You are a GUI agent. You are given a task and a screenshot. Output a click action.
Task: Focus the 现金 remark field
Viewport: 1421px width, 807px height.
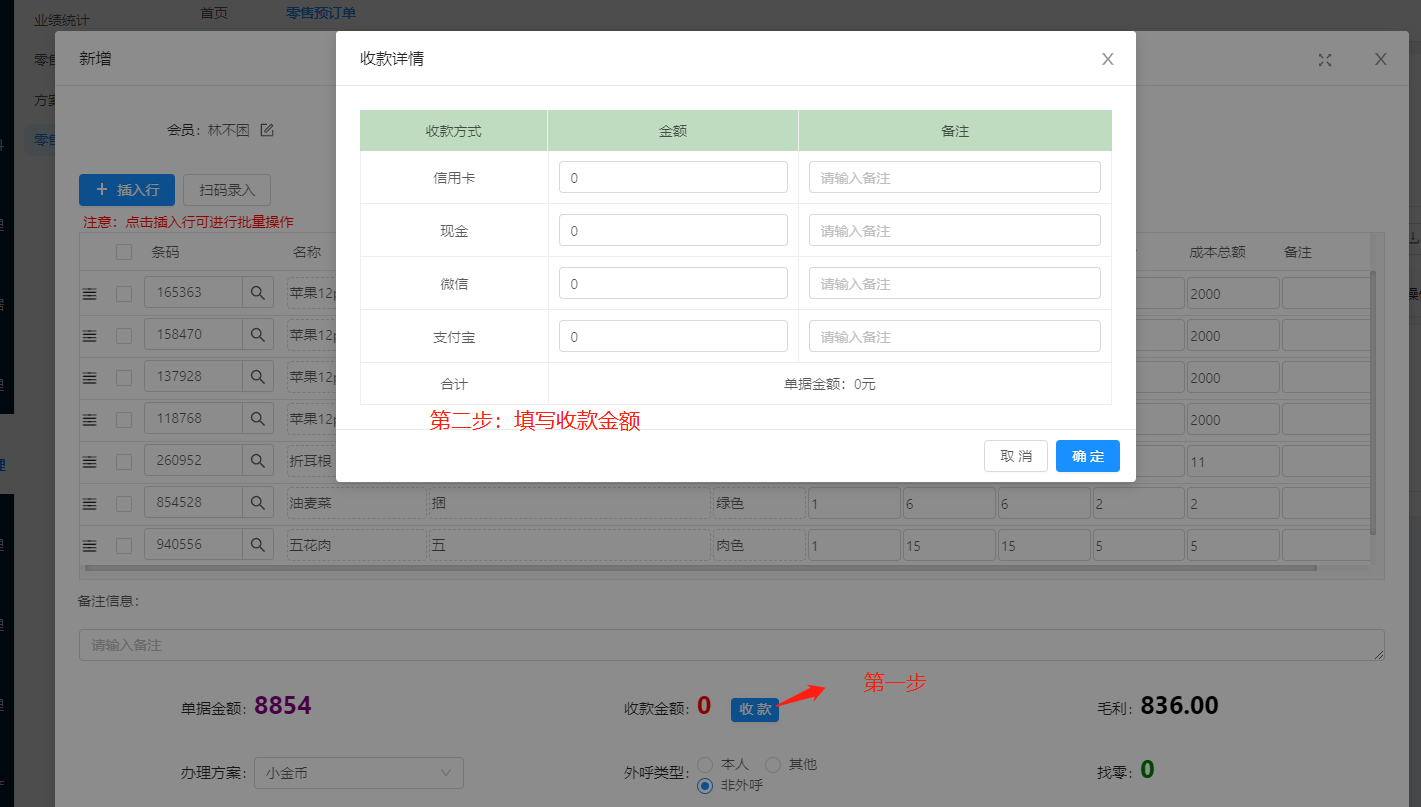point(955,231)
